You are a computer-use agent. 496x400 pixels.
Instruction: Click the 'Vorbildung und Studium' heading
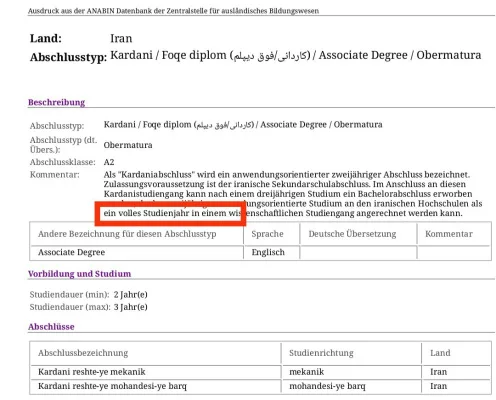click(x=79, y=274)
